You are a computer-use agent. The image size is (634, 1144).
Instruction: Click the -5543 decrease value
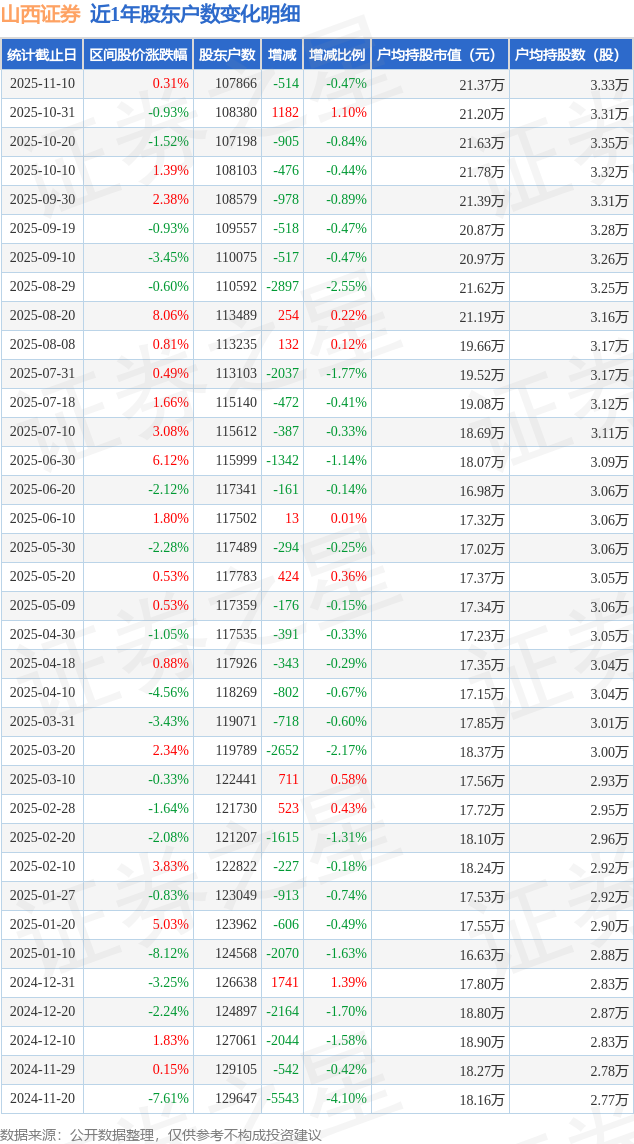[282, 1099]
